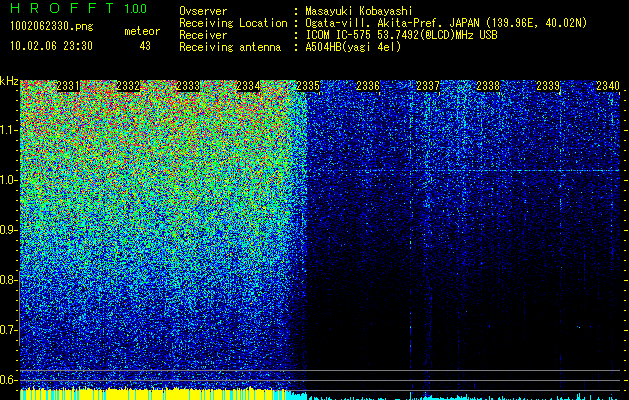Click the 2332 time marker
Screen dimensions: 629x400
[x=128, y=86]
